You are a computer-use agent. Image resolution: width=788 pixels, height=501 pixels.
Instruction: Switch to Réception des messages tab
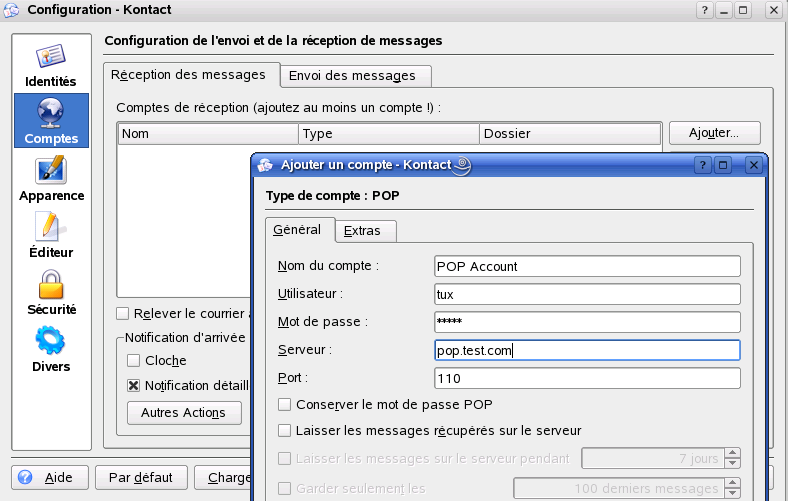click(x=191, y=75)
